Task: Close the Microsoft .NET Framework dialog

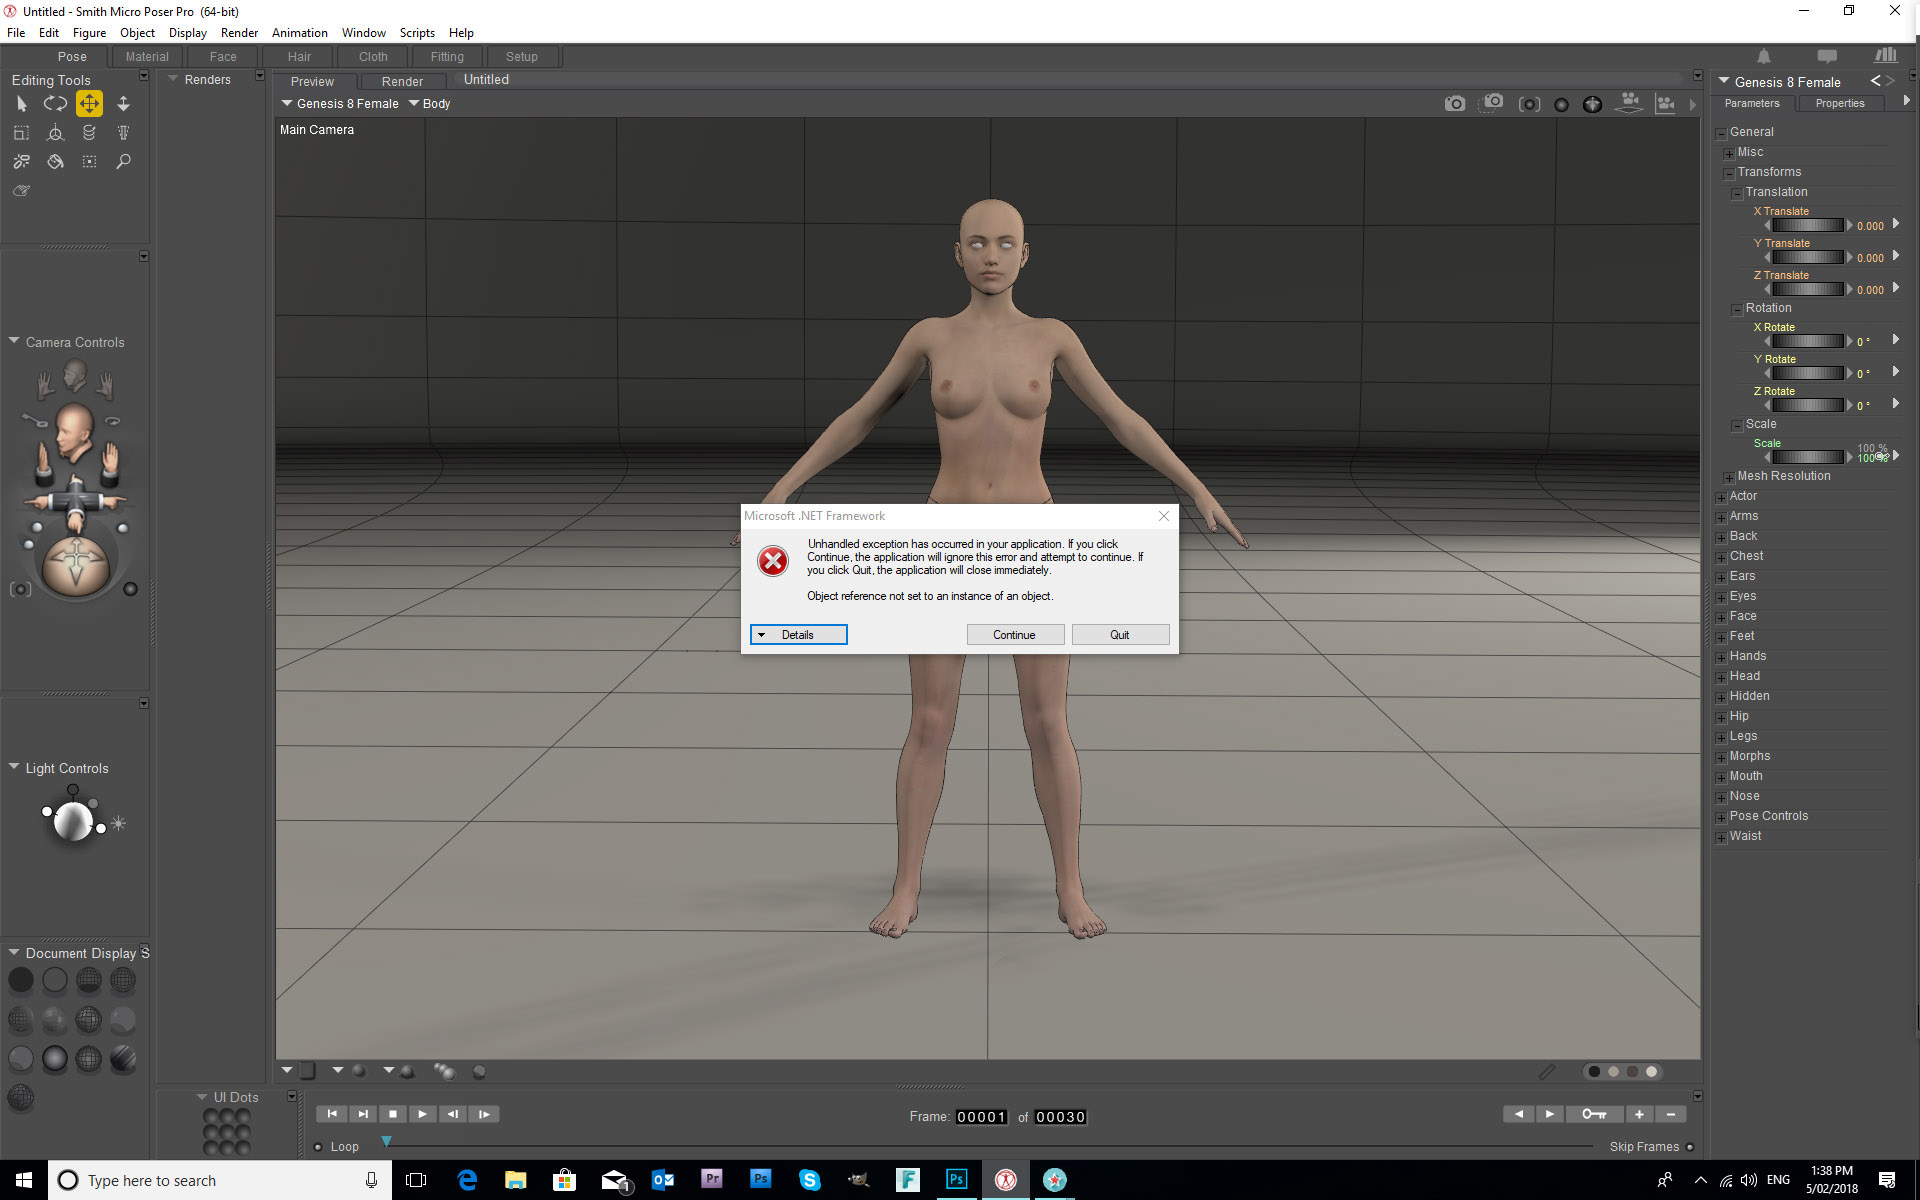Action: click(1164, 516)
